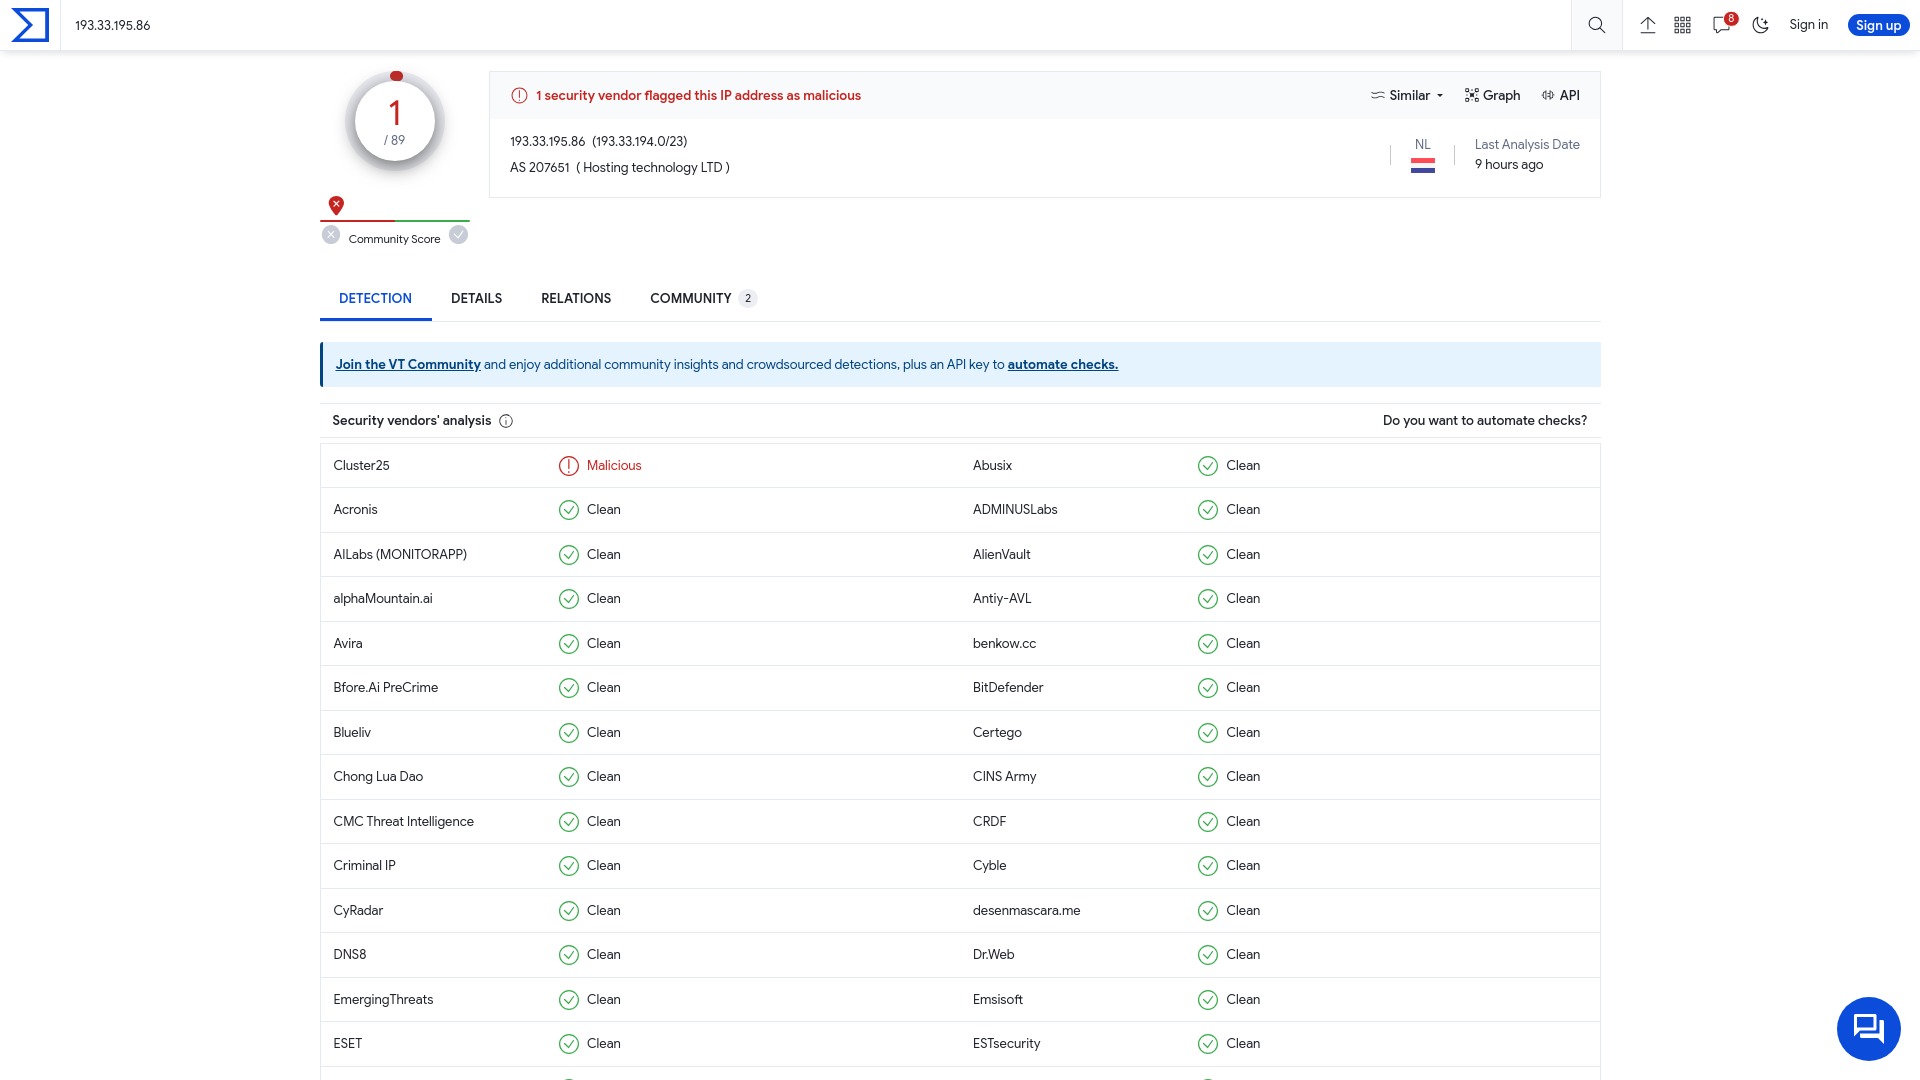Expand the Similar dropdown
Screen dimensions: 1920x1080
[x=1407, y=96]
